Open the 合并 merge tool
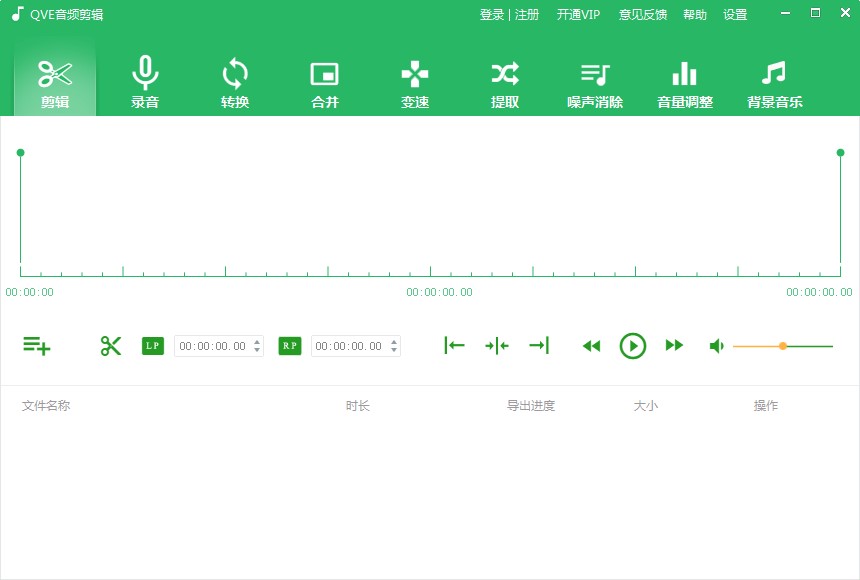This screenshot has height=580, width=860. point(325,83)
